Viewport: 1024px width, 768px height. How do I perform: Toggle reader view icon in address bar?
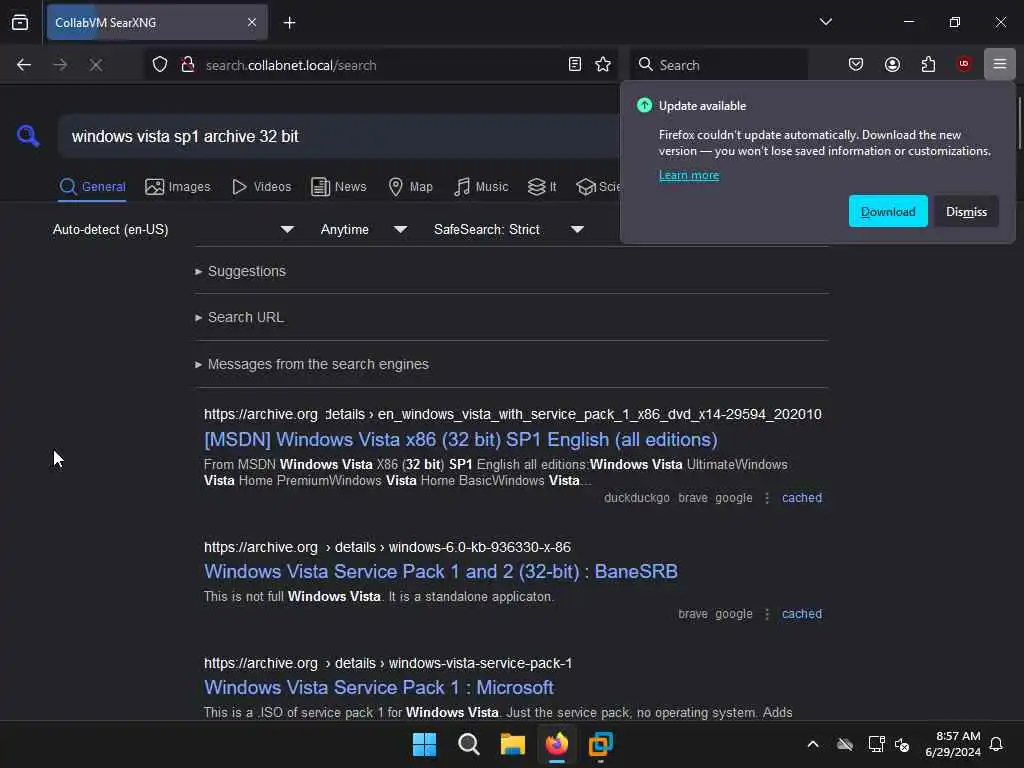point(575,64)
